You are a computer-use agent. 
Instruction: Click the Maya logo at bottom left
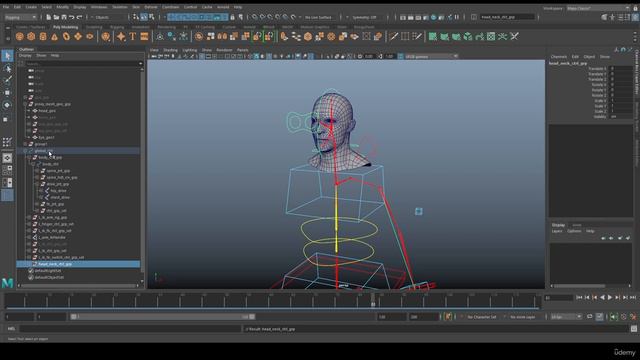7,282
